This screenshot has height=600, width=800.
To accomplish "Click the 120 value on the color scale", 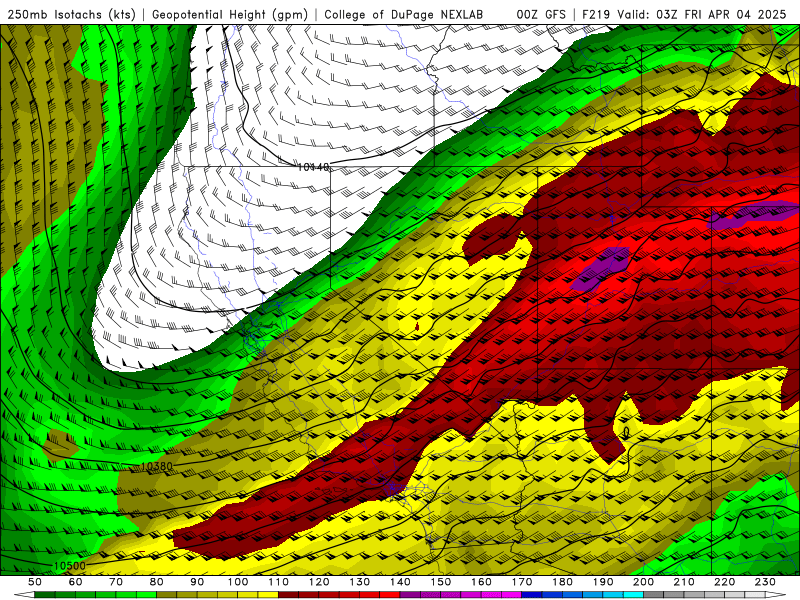I will [x=319, y=582].
